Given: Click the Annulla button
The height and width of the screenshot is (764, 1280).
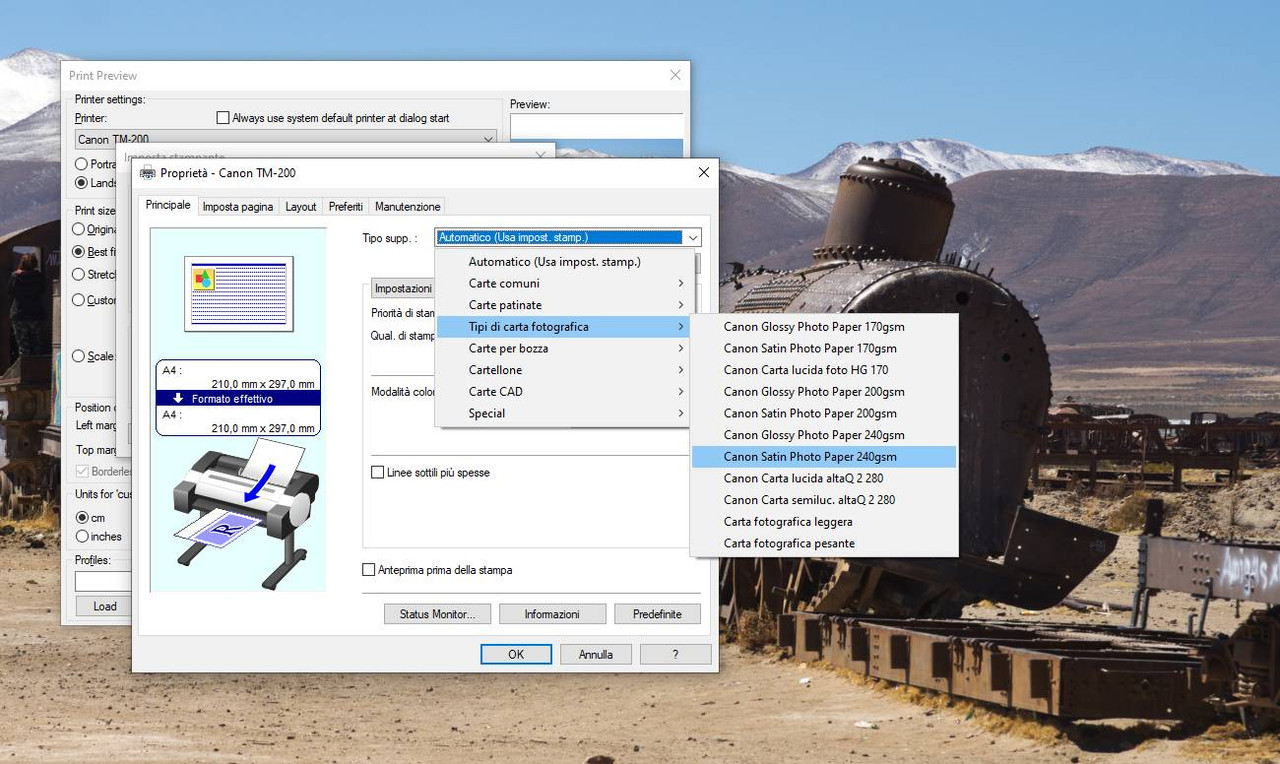Looking at the screenshot, I should point(596,654).
